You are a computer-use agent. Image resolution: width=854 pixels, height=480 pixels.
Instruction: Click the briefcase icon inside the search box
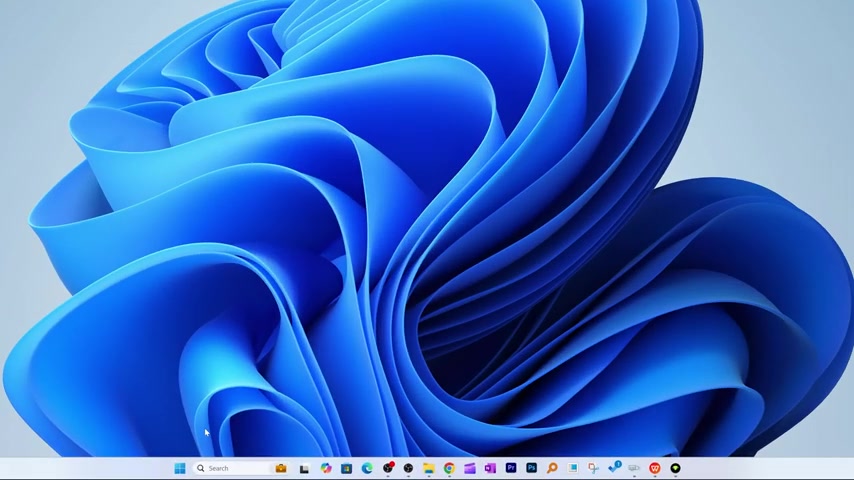tap(281, 468)
